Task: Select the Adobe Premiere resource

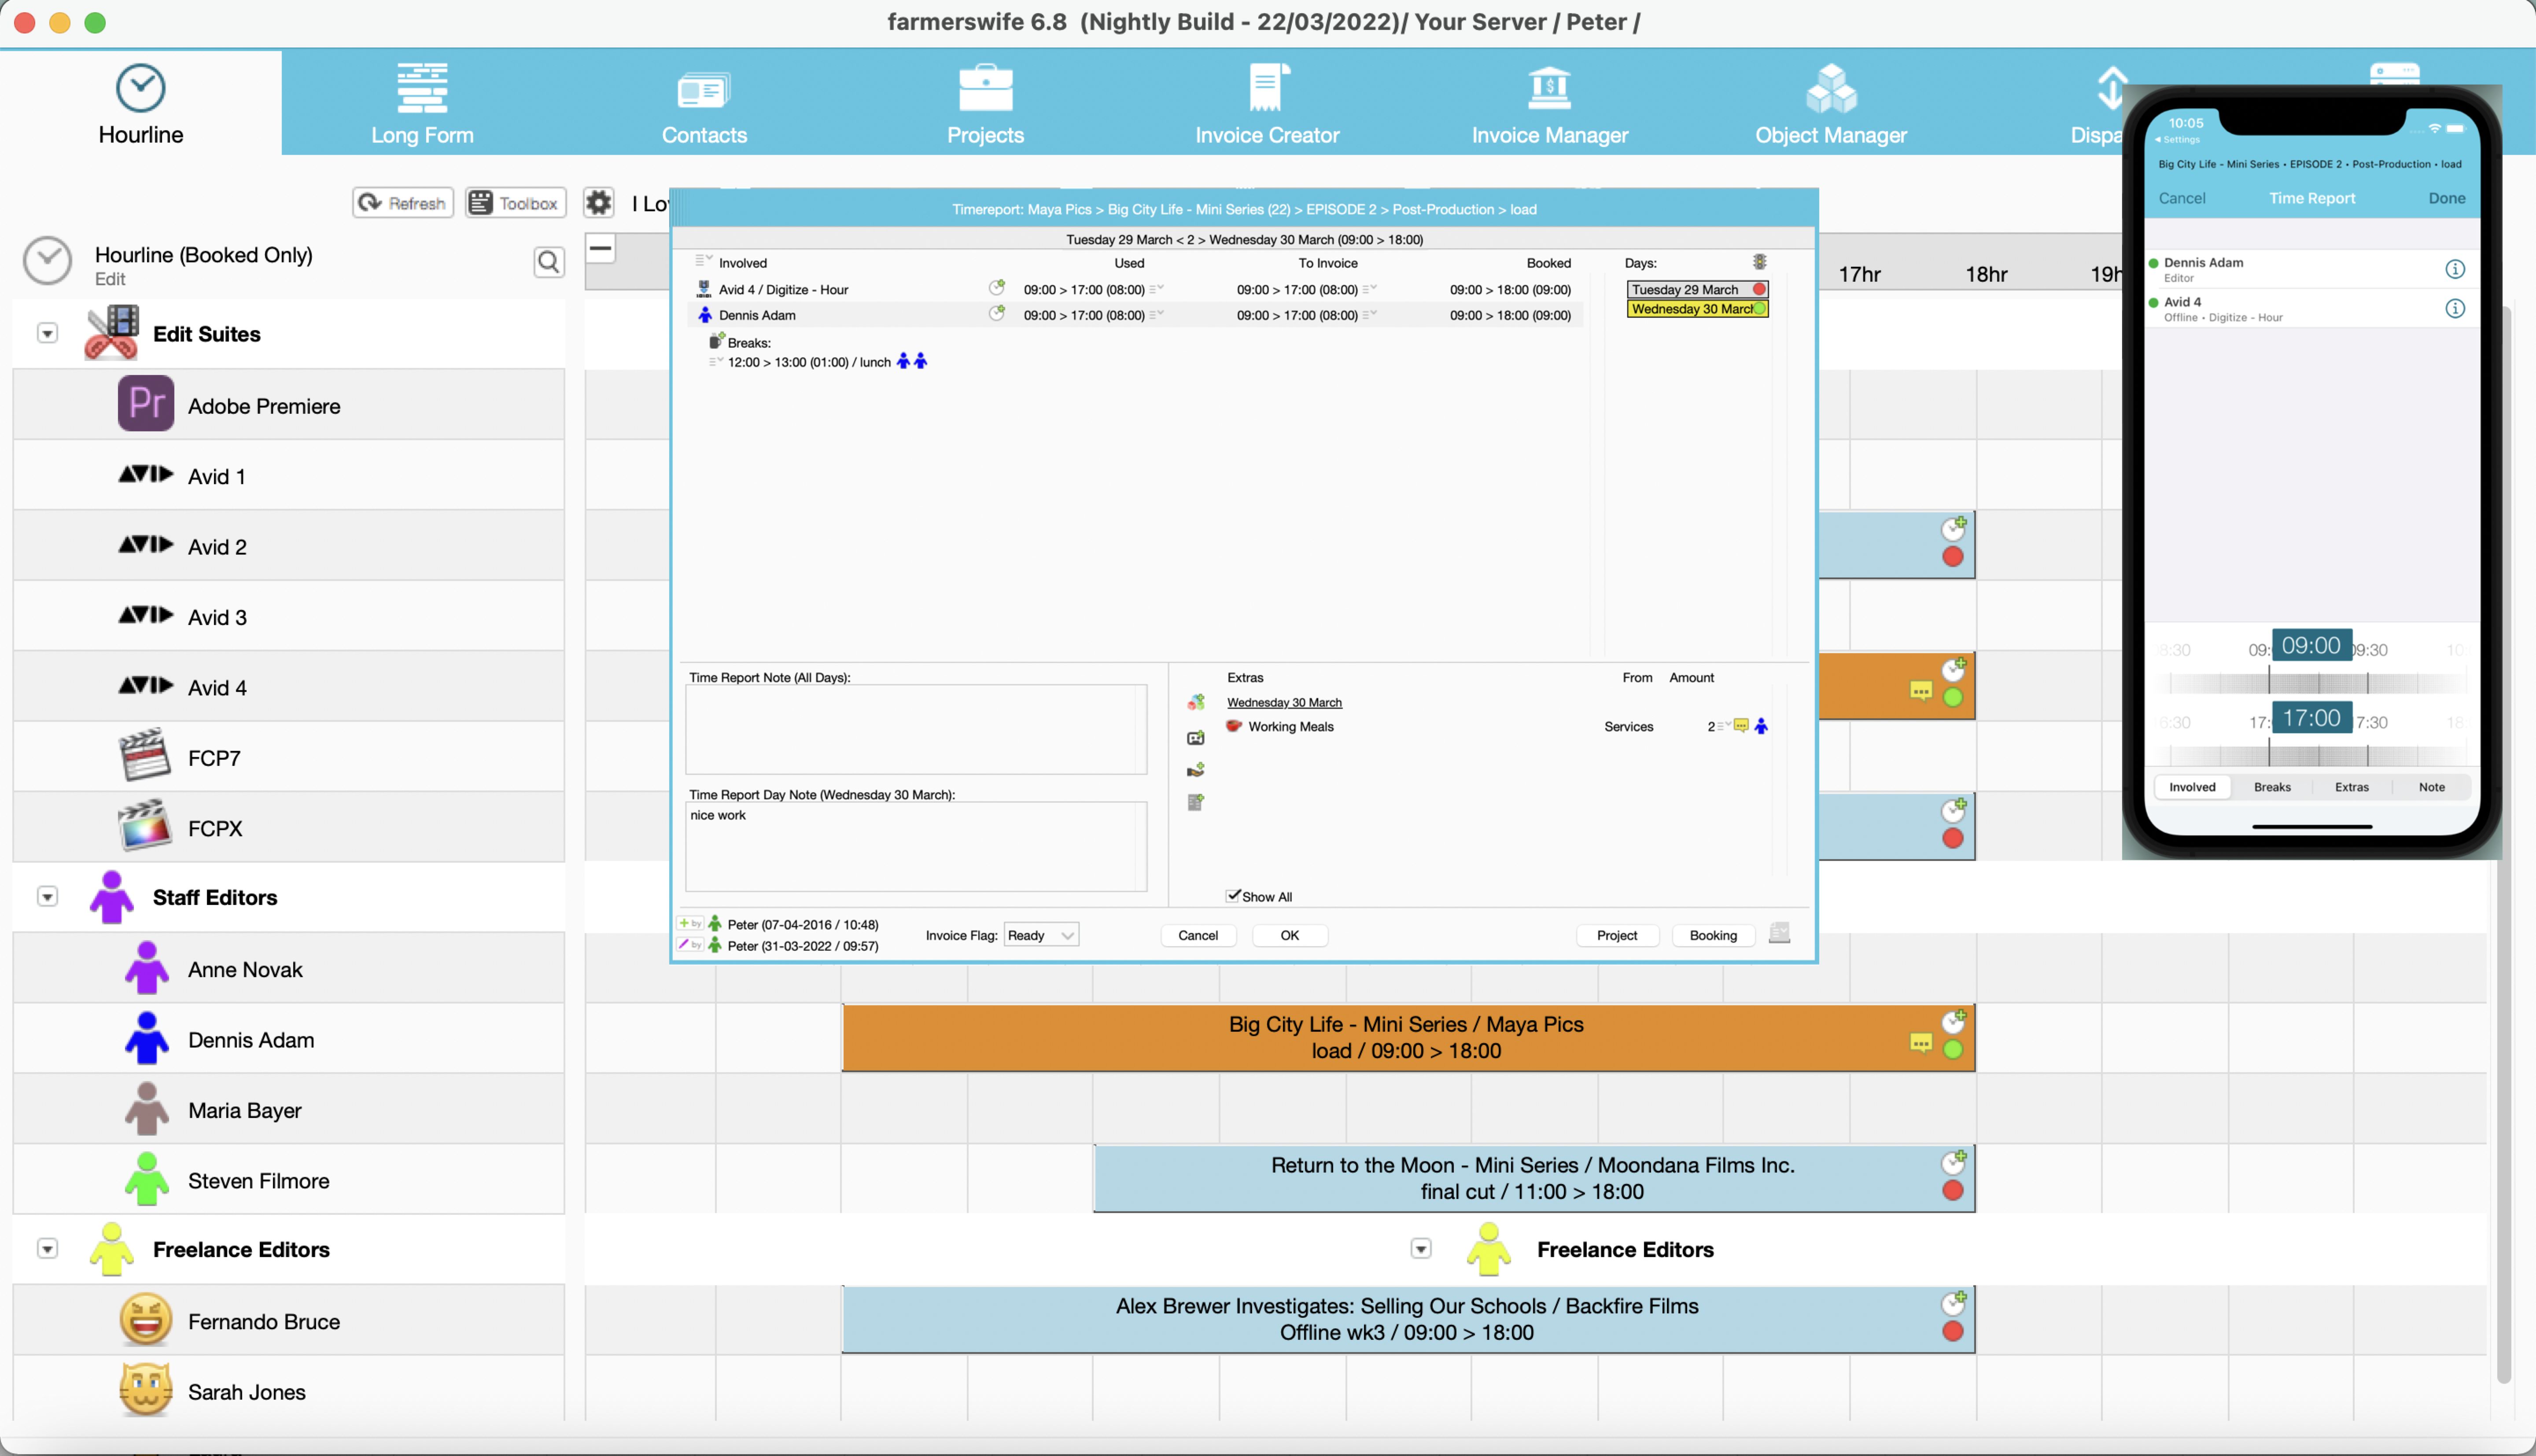Action: [289, 405]
